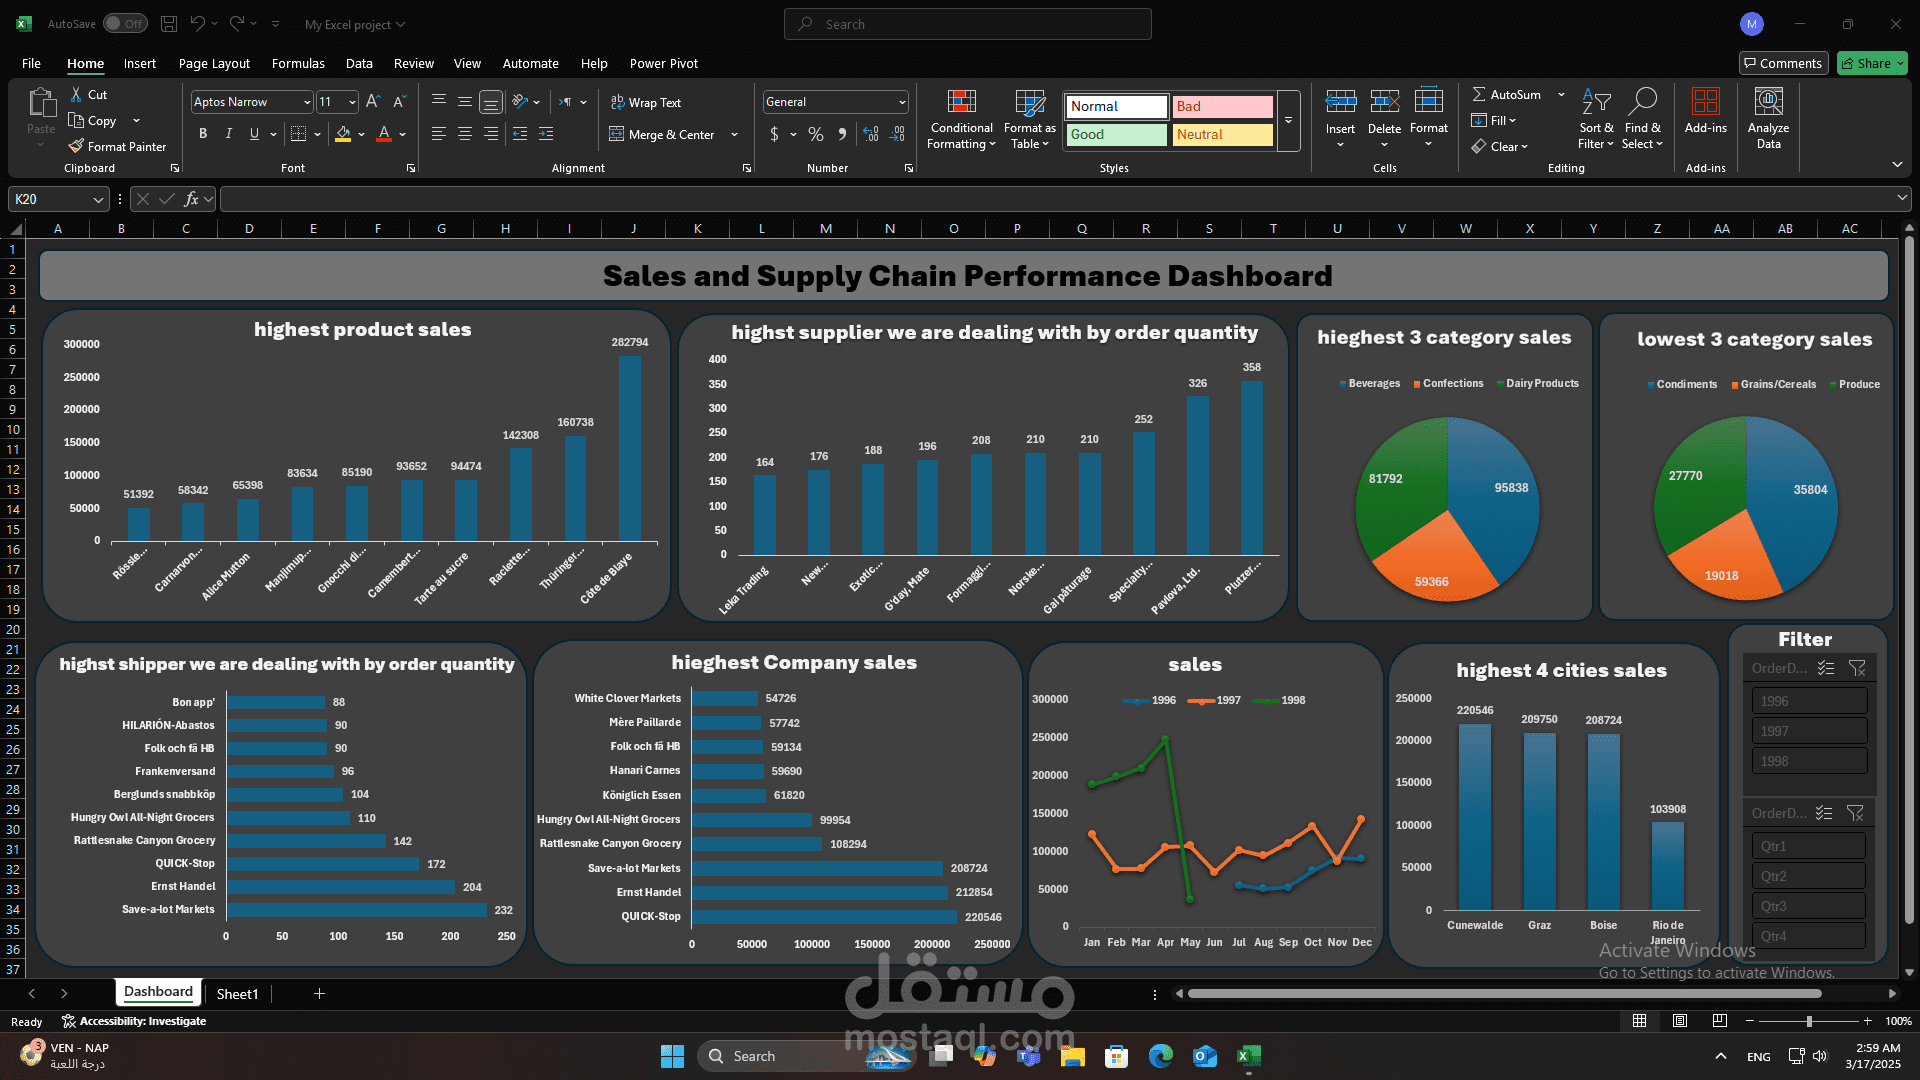
Task: Open the font size dropdown
Action: point(352,102)
